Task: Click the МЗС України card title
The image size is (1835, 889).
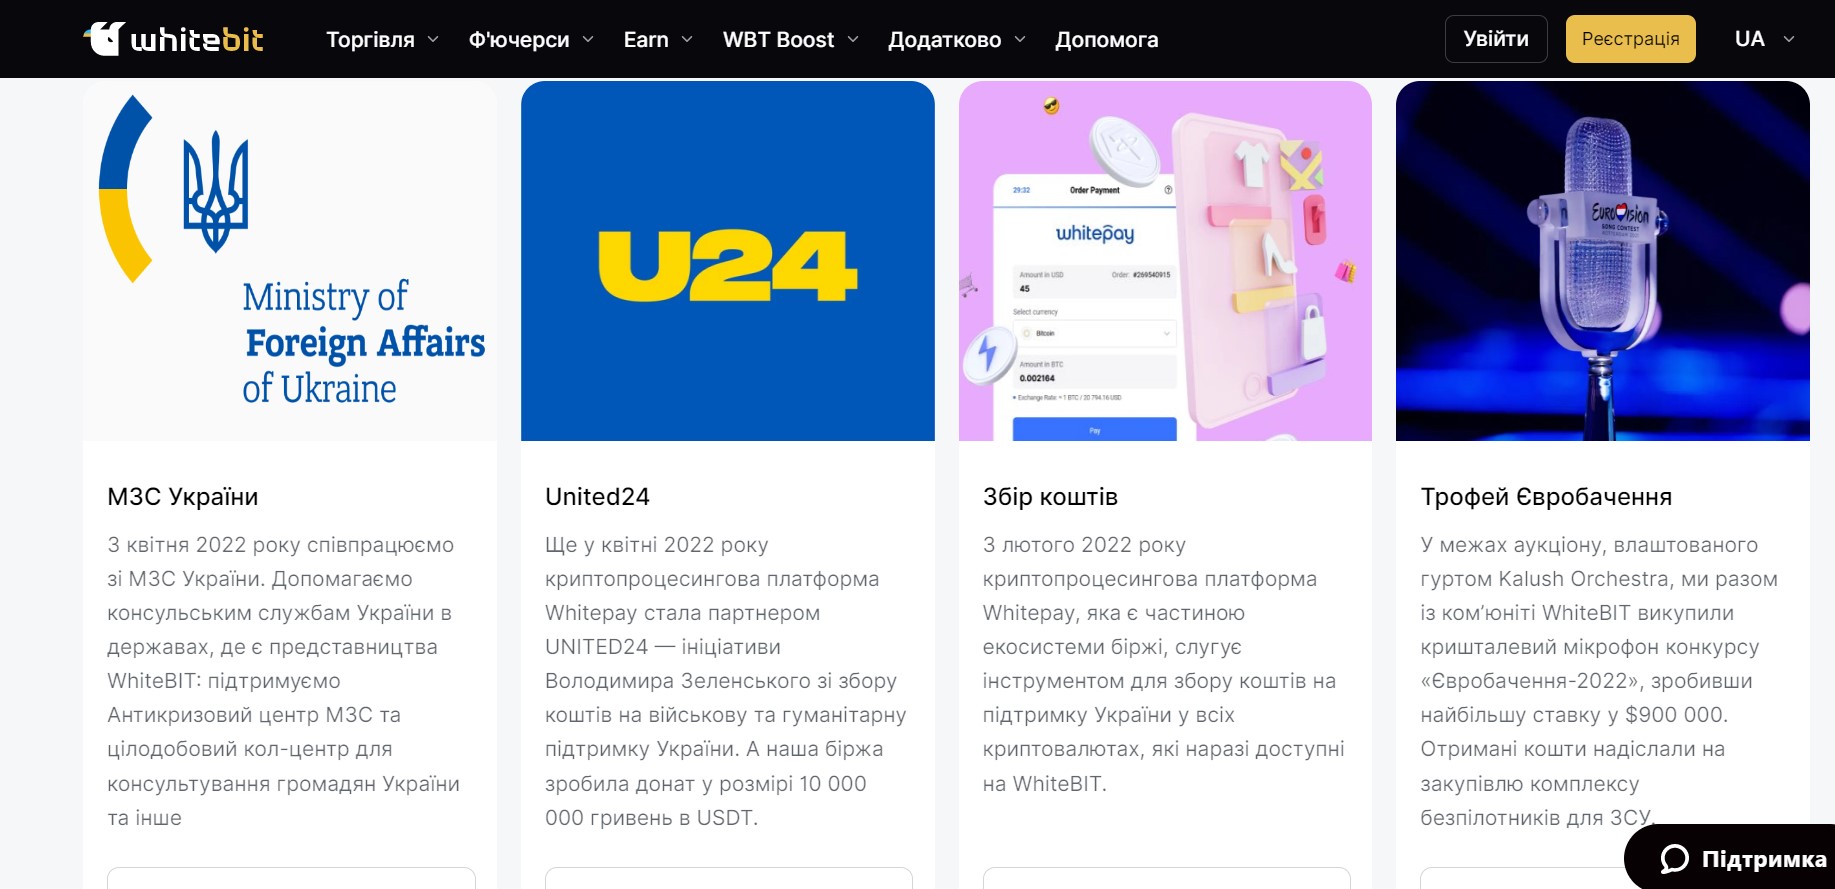Action: point(183,497)
